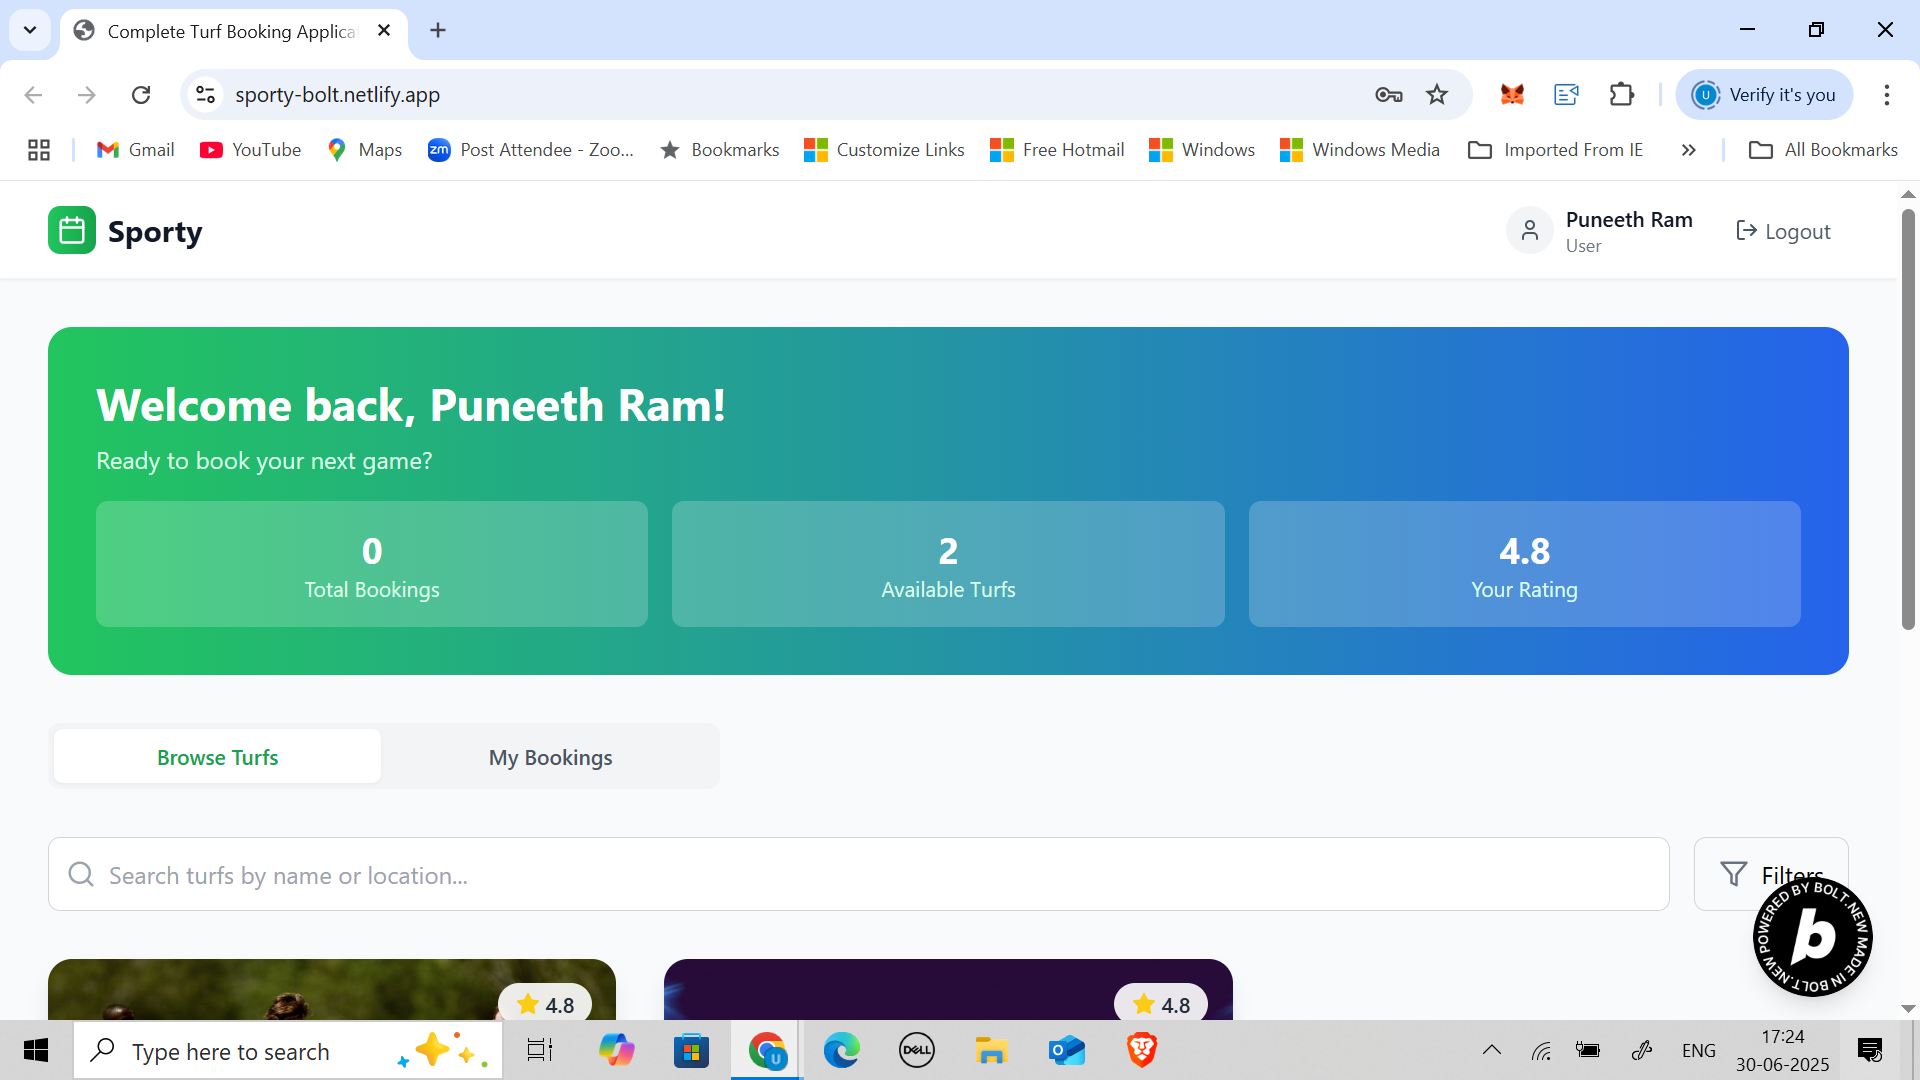This screenshot has width=1920, height=1080.
Task: Reload the page using refresh icon
Action: pyautogui.click(x=141, y=95)
